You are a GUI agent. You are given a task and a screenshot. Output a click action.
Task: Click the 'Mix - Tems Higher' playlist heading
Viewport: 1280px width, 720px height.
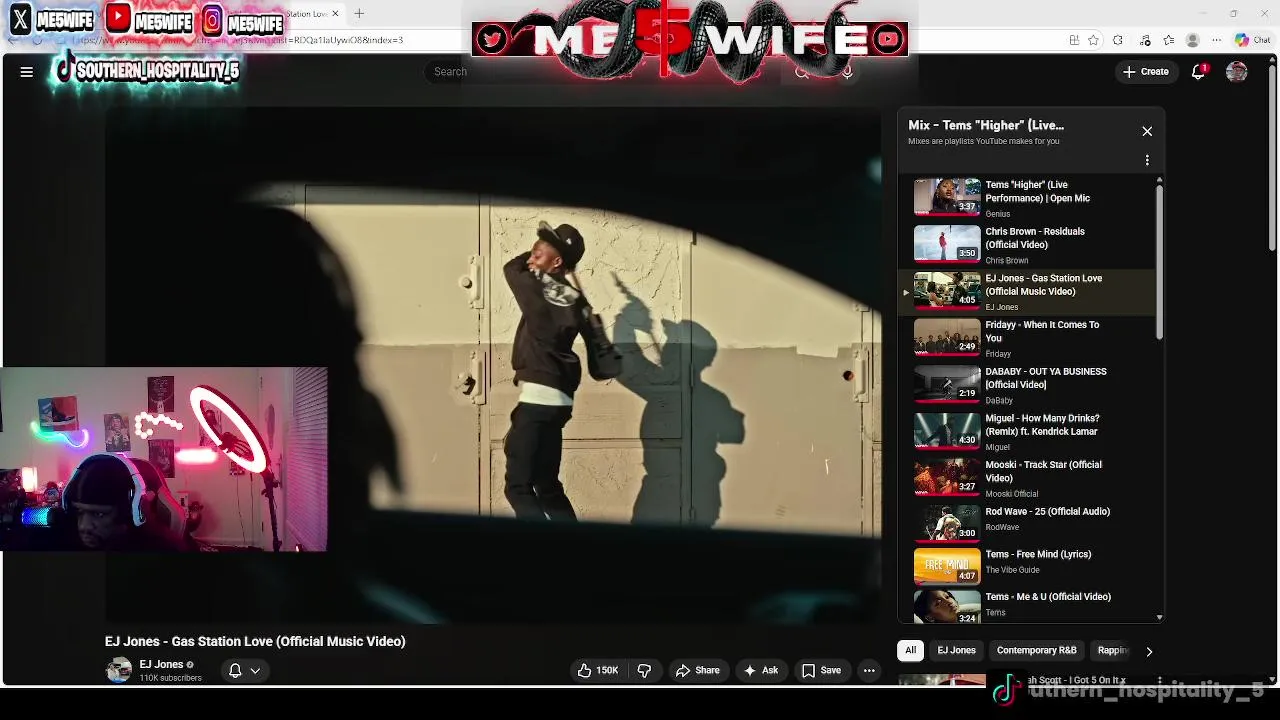[x=986, y=125]
